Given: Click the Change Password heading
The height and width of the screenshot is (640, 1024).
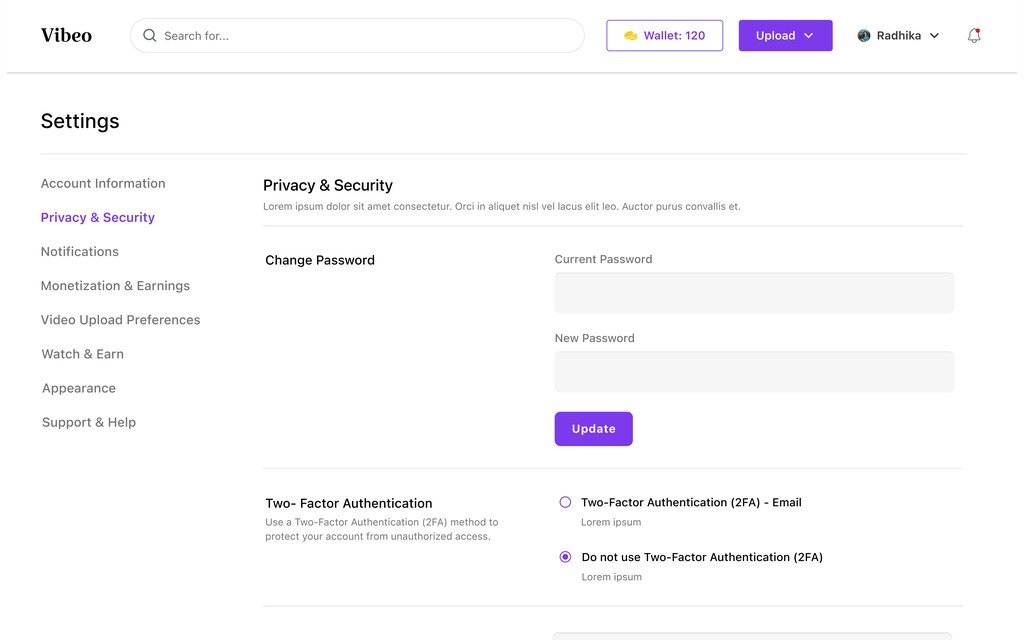Looking at the screenshot, I should pos(320,260).
